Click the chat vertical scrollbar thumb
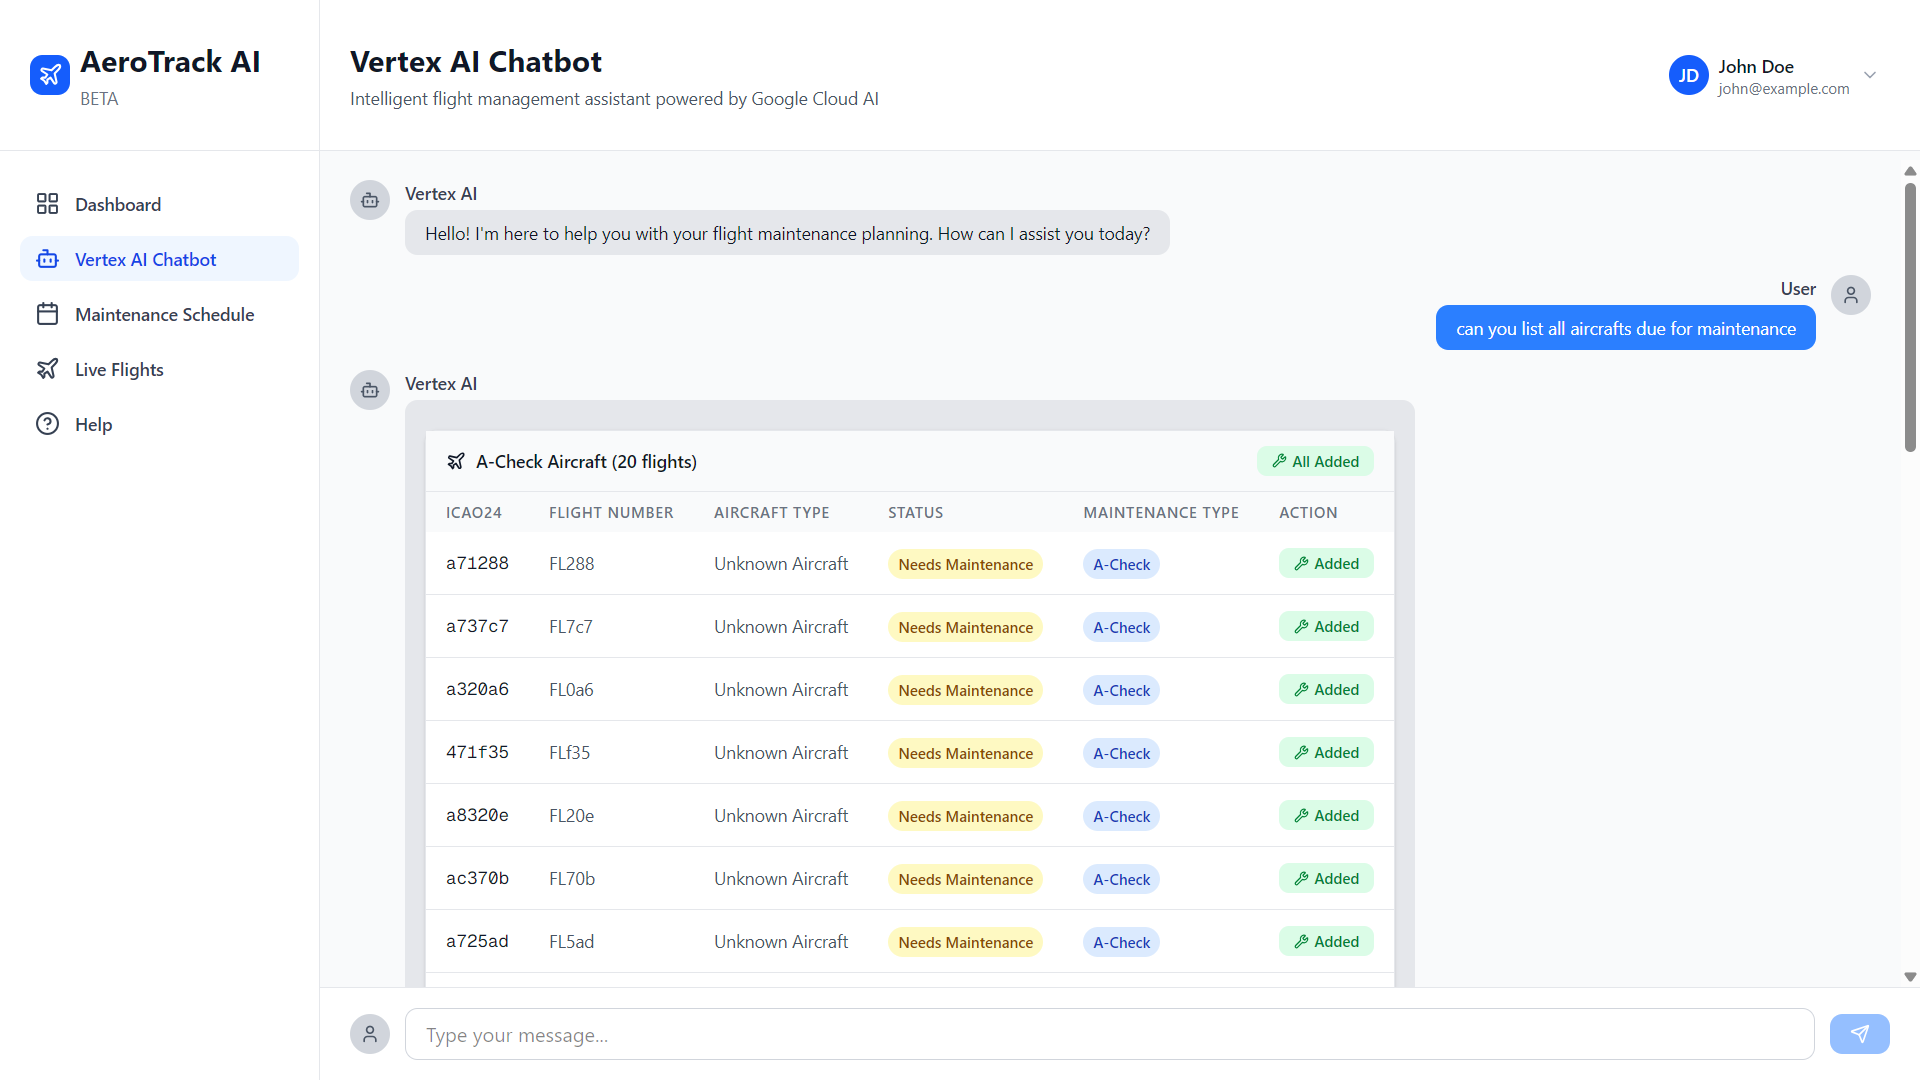 (1910, 315)
